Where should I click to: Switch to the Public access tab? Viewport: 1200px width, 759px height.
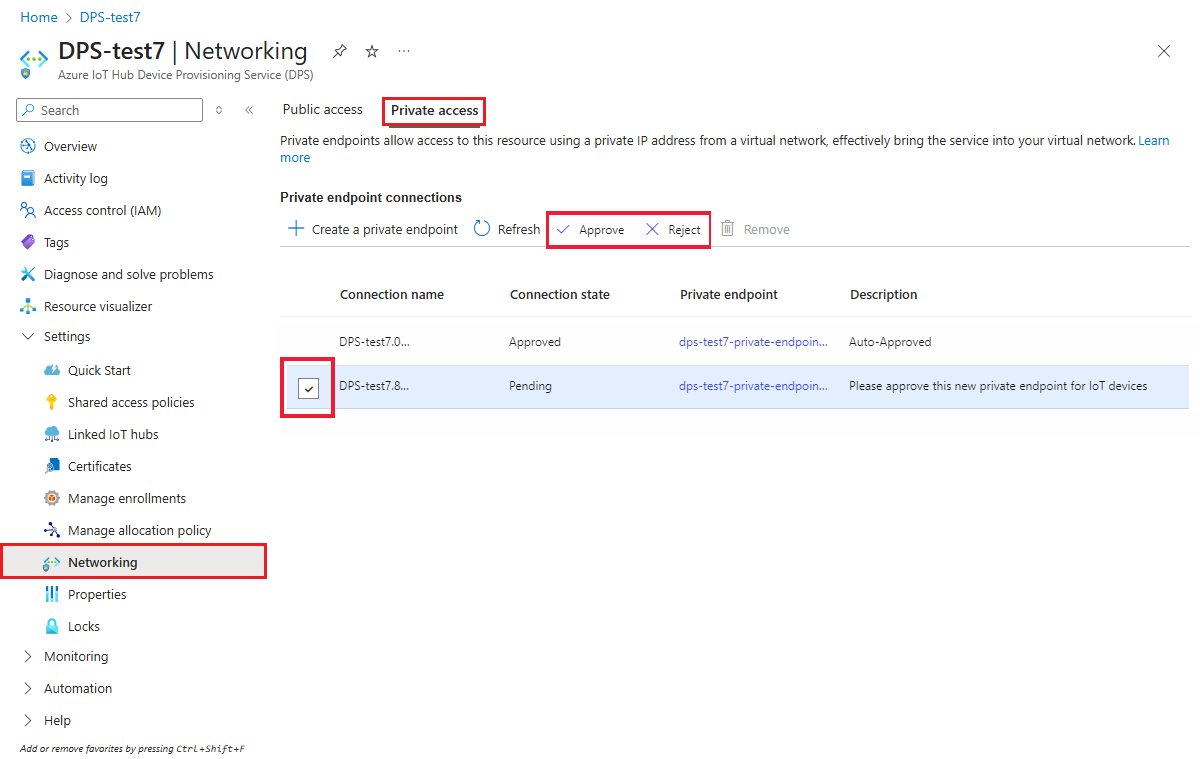coord(322,109)
